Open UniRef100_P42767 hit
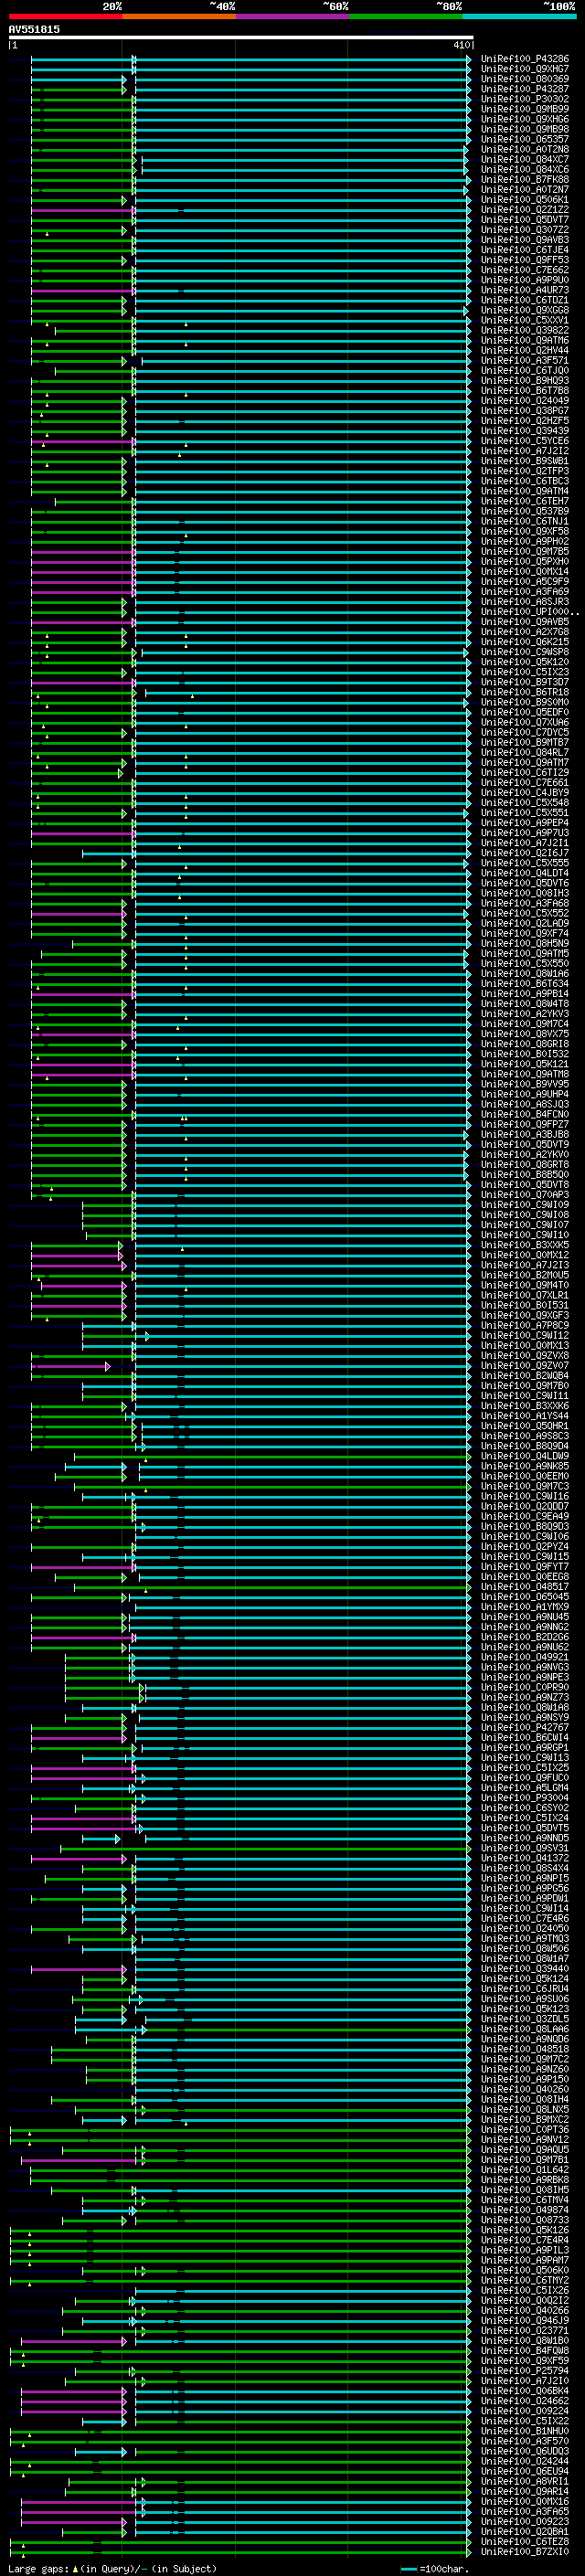The height and width of the screenshot is (2576, 585). 524,1728
